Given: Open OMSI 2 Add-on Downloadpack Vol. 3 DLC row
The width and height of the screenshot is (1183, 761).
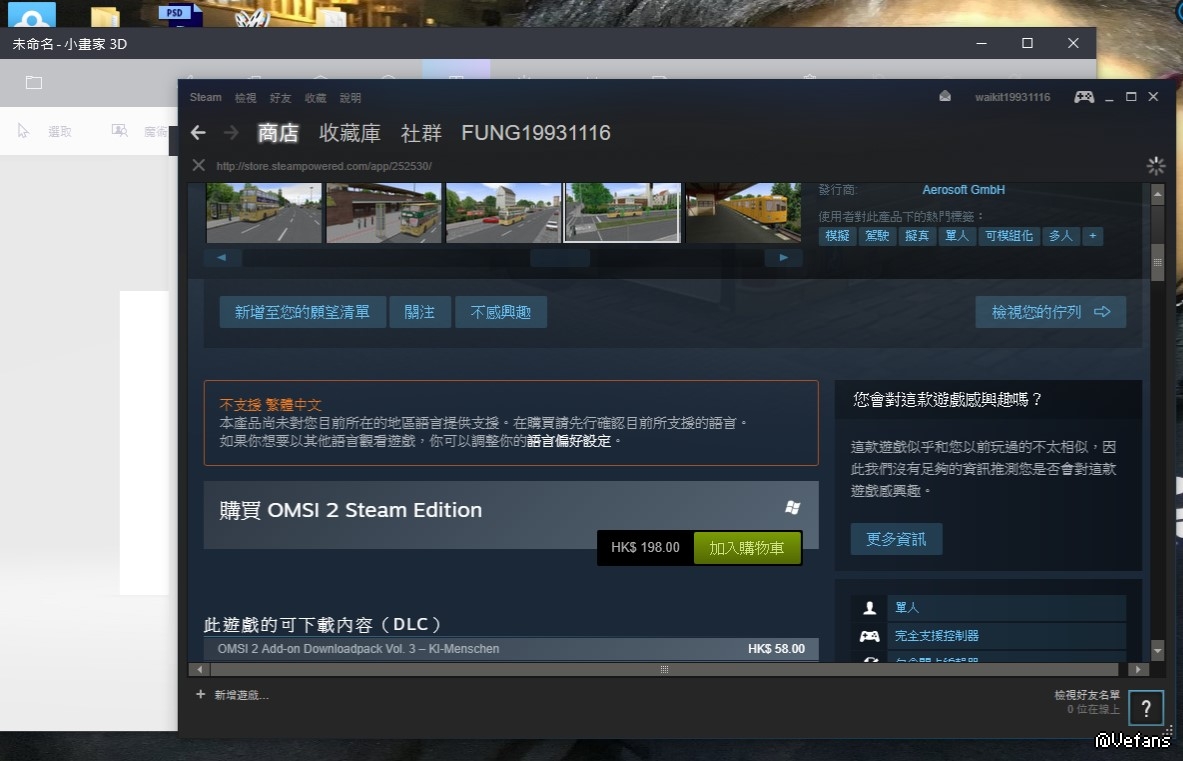Looking at the screenshot, I should 511,649.
